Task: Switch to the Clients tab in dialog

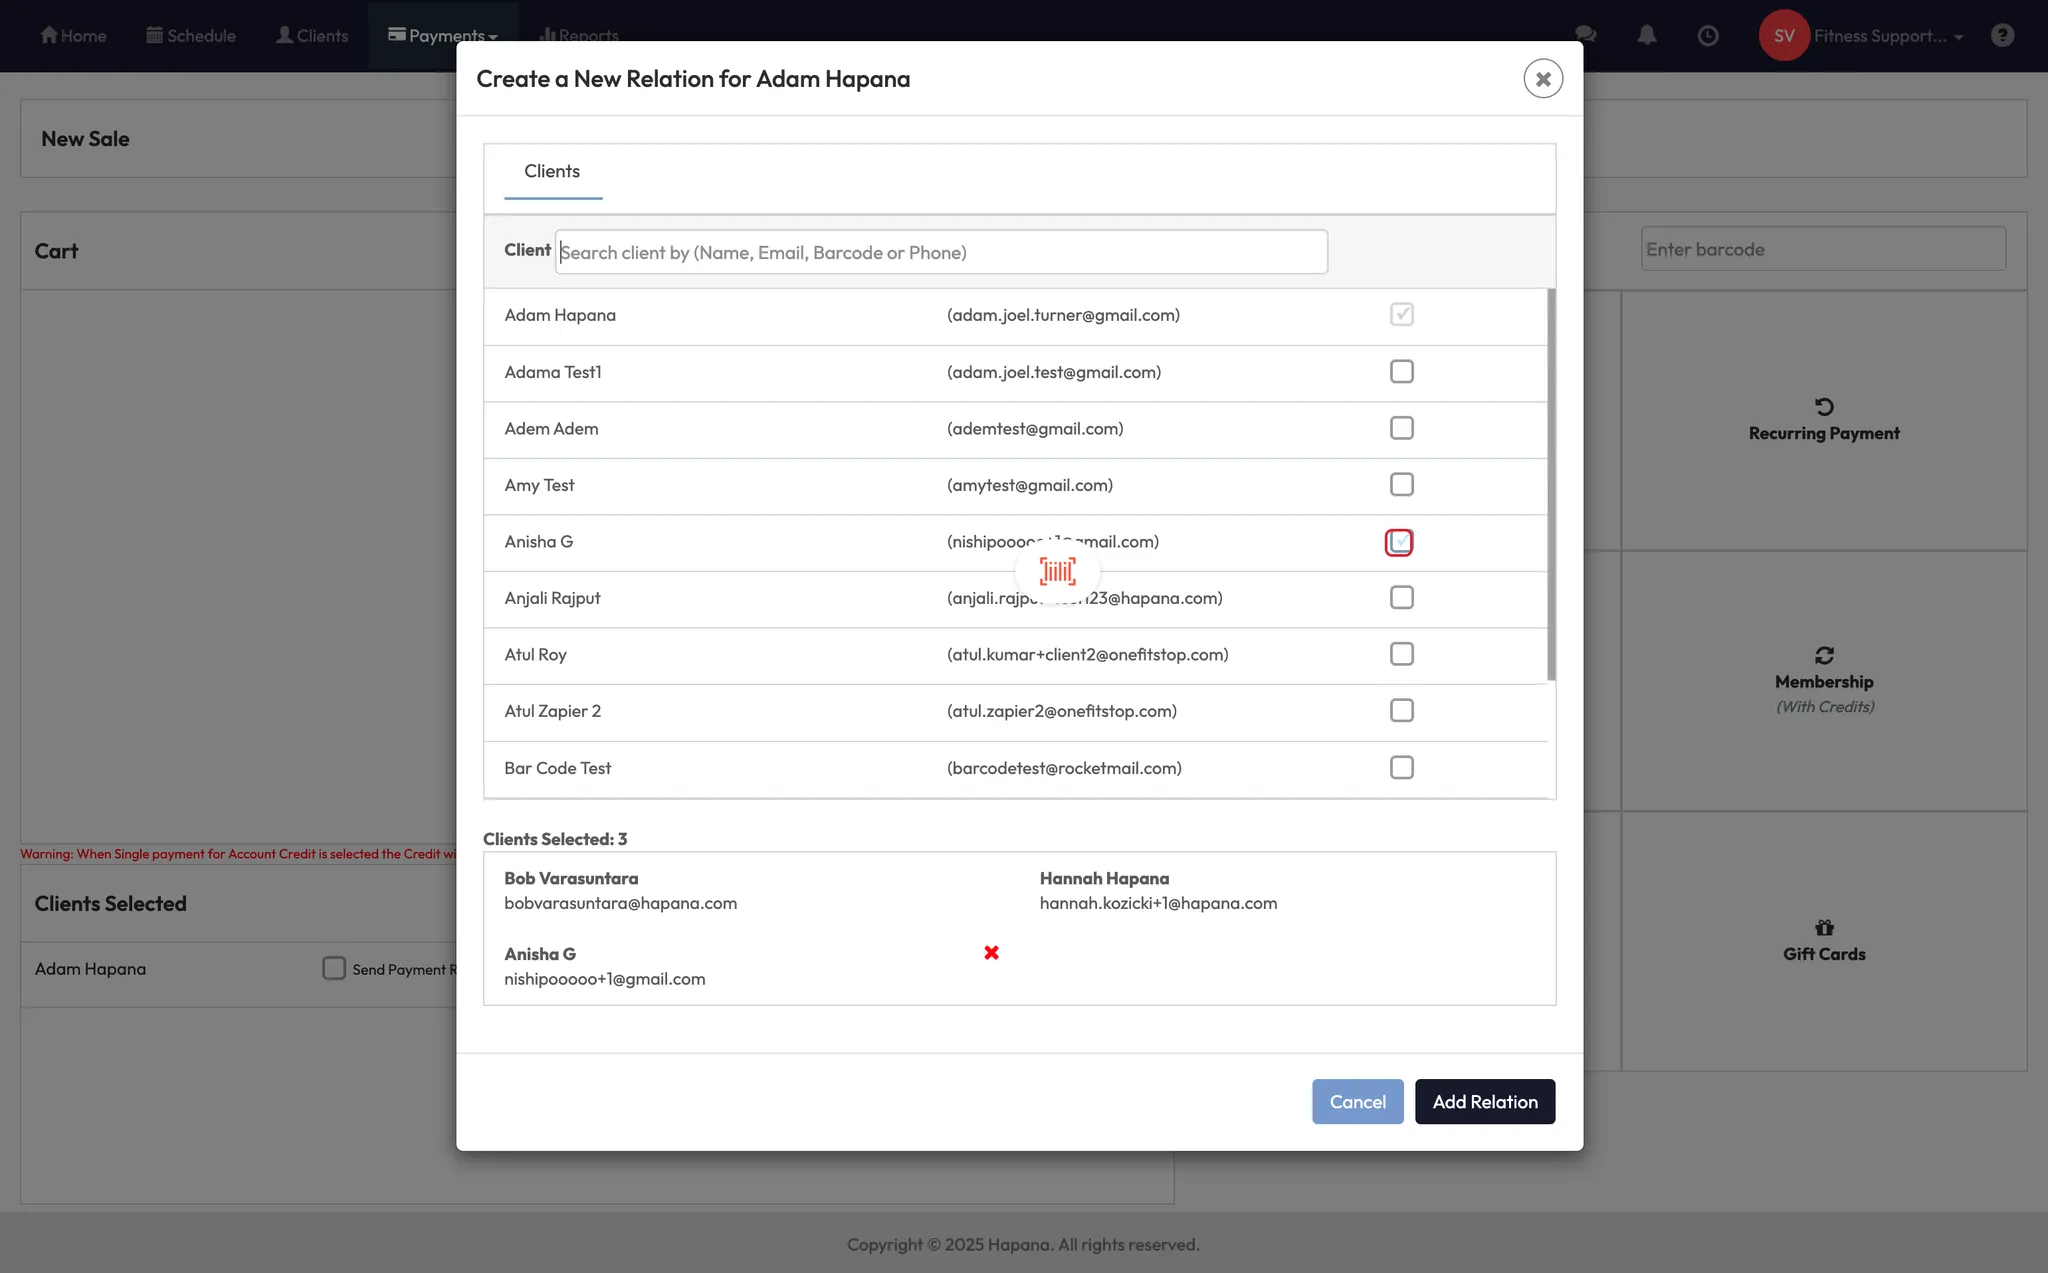Action: click(552, 171)
